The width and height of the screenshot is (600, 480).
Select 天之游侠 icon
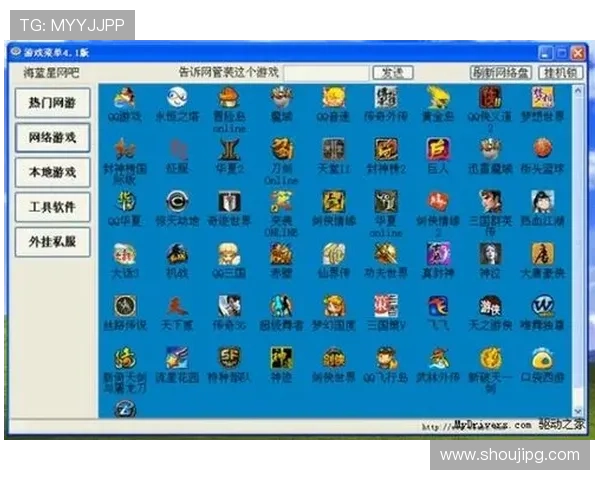490,306
